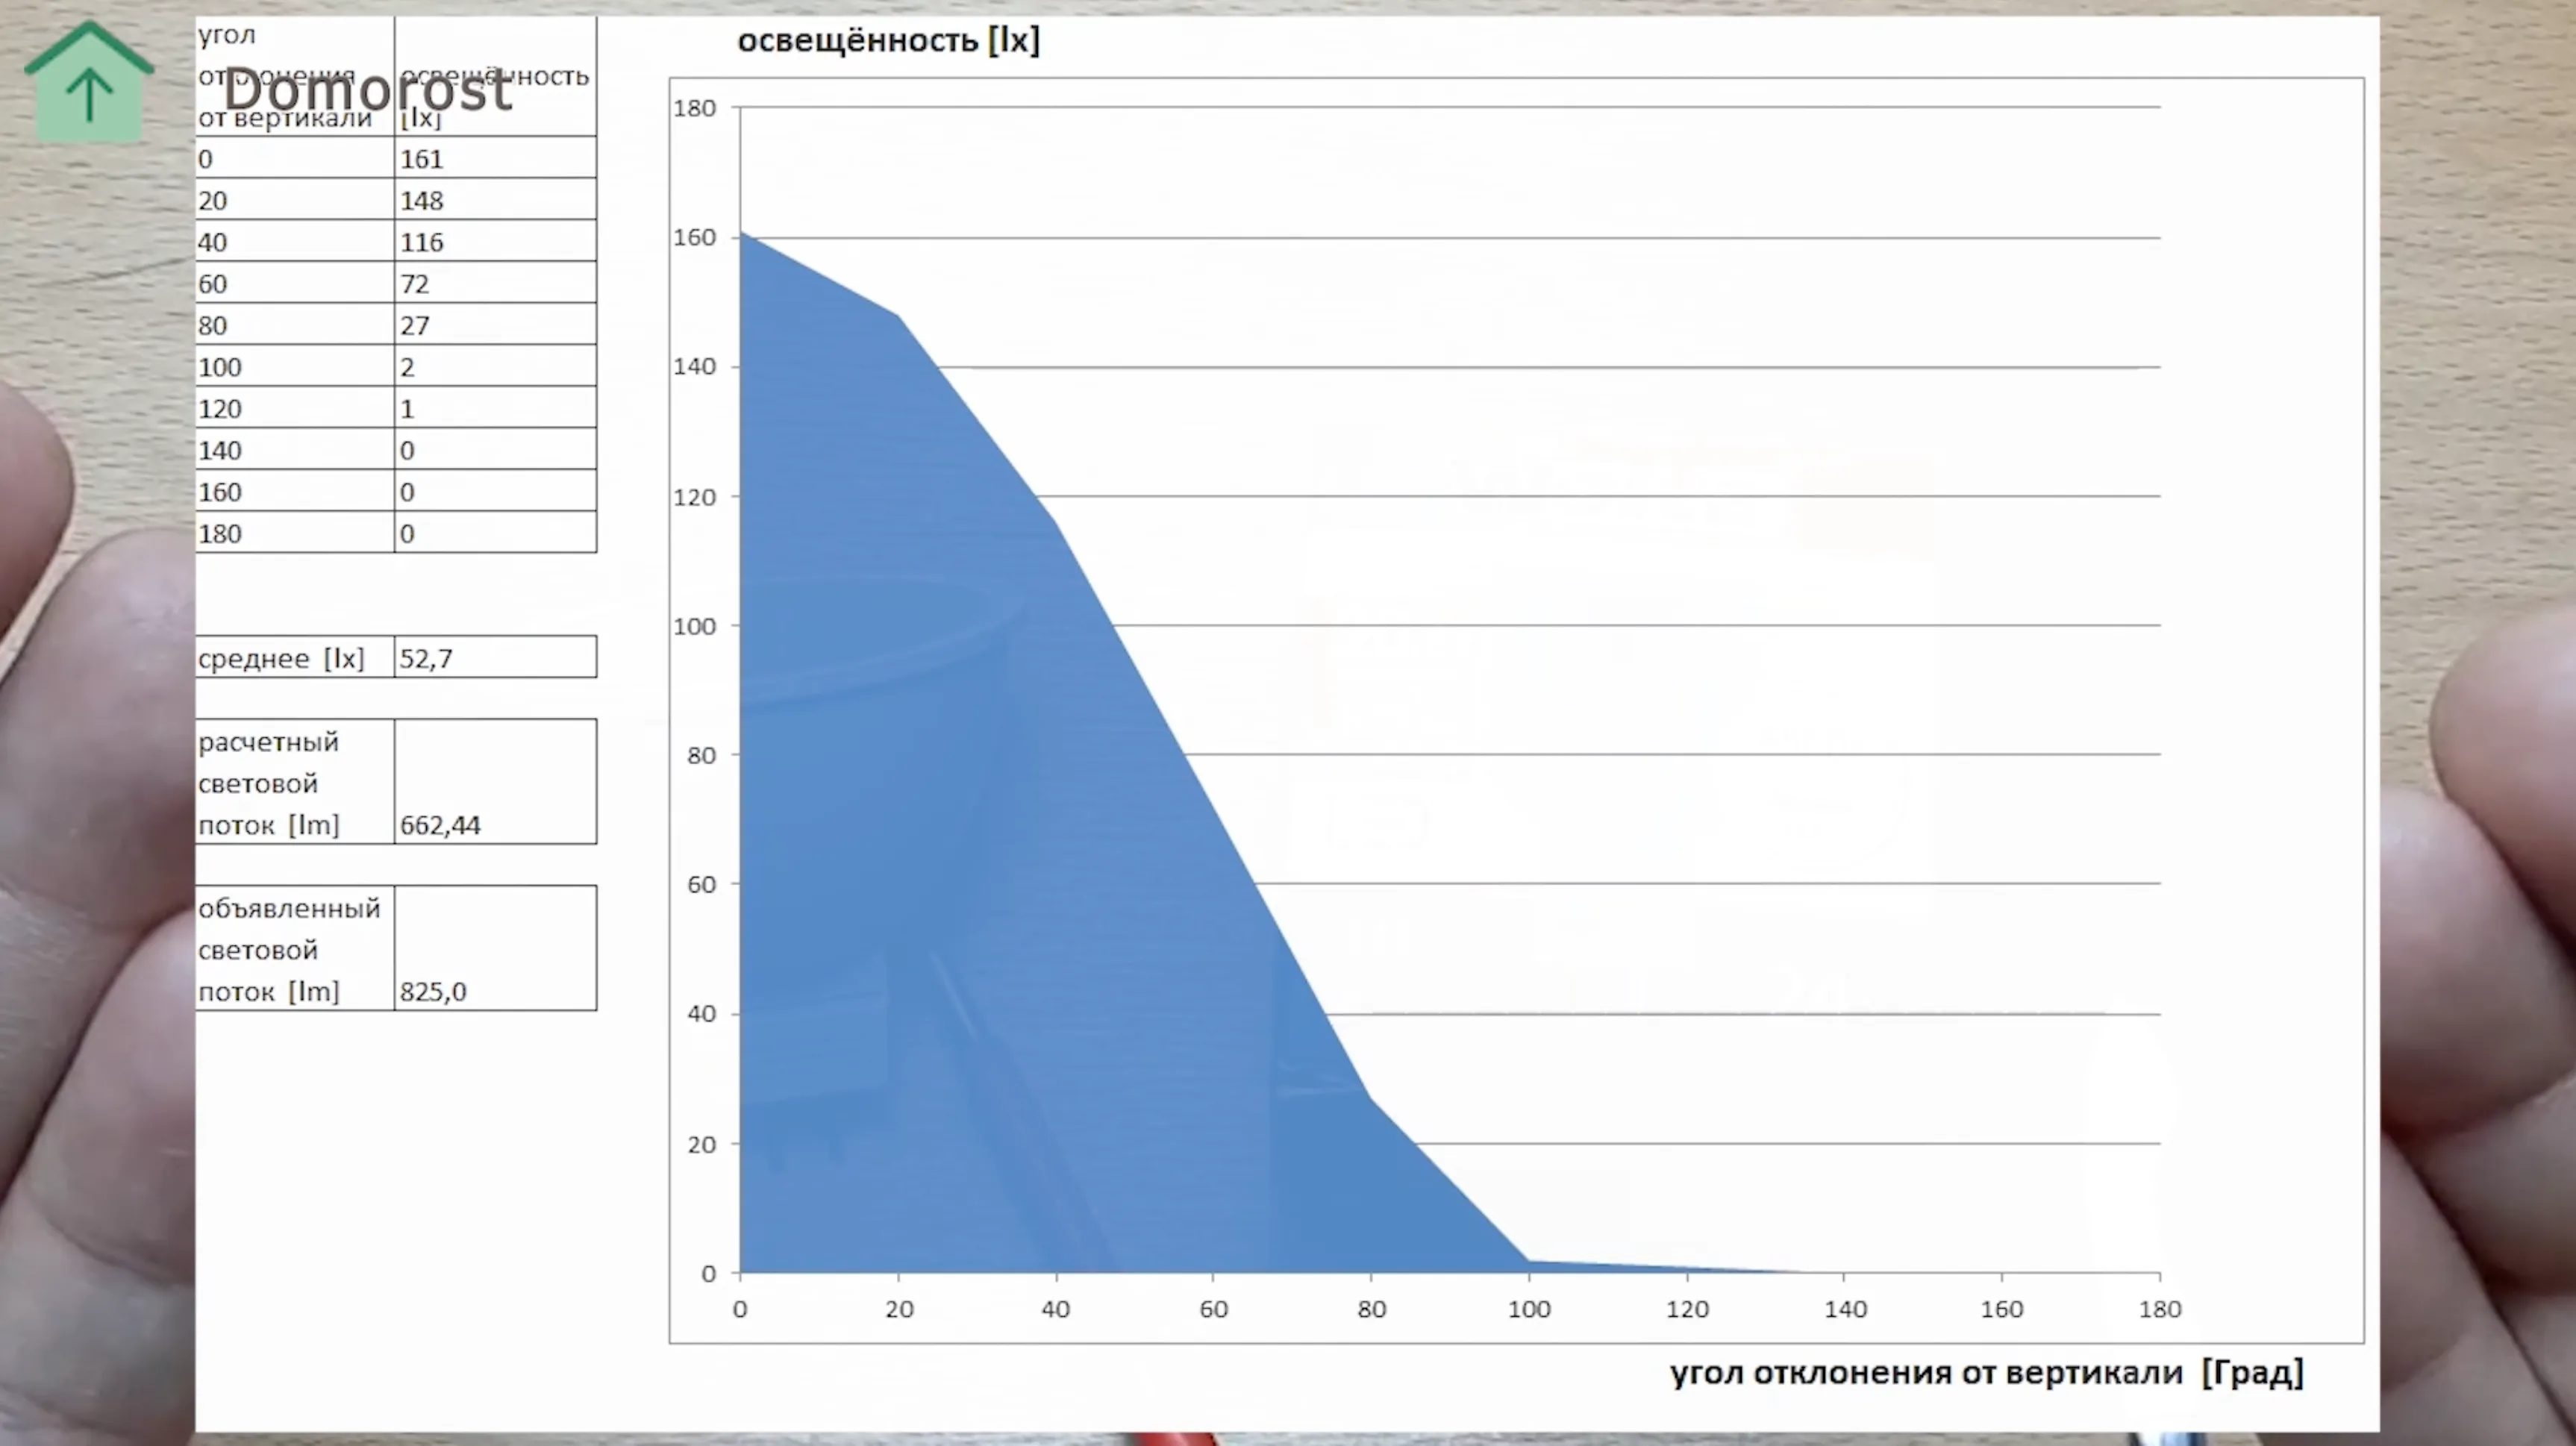Select the cell showing angle 60
Viewport: 2576px width, 1446px height.
click(294, 284)
